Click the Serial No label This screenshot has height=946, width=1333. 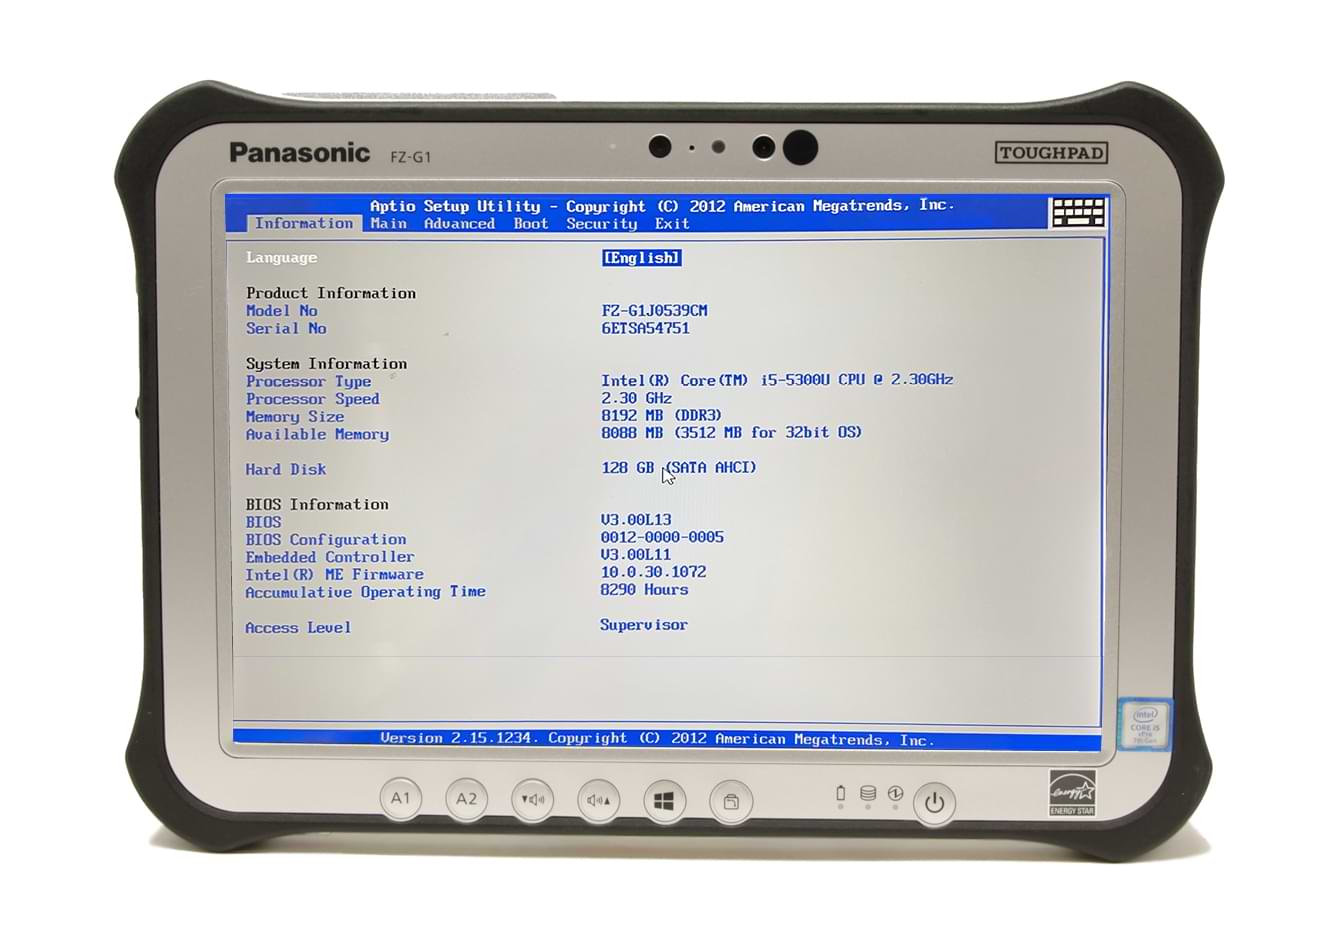[x=286, y=329]
